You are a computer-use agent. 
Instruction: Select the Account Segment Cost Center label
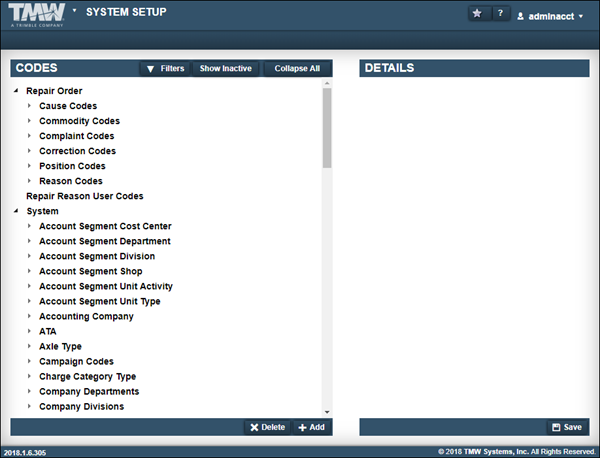tap(105, 226)
